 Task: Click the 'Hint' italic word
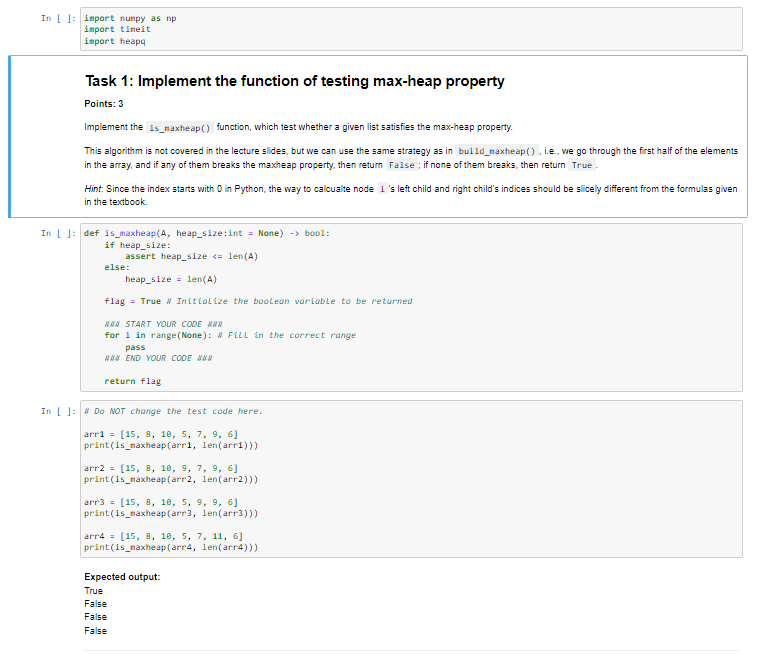(93, 189)
